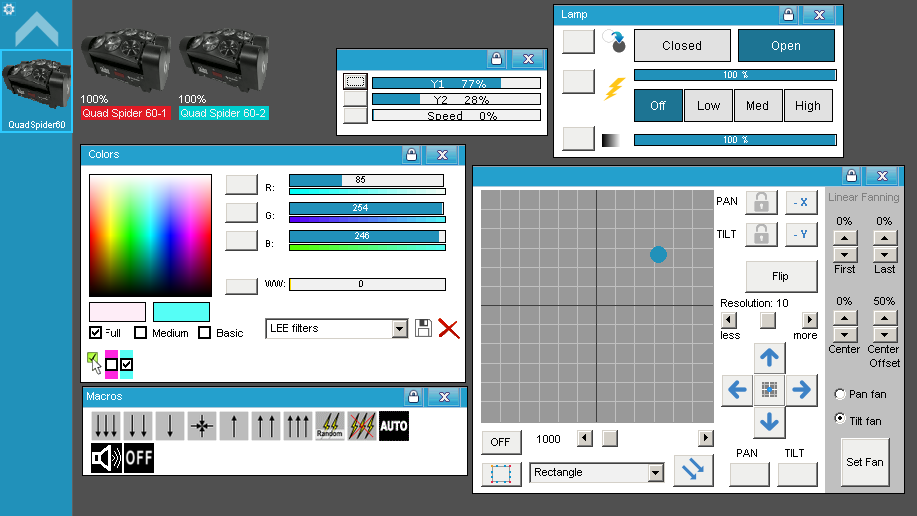This screenshot has width=917, height=516.
Task: Check the Medium color checkbox
Action: click(x=140, y=333)
